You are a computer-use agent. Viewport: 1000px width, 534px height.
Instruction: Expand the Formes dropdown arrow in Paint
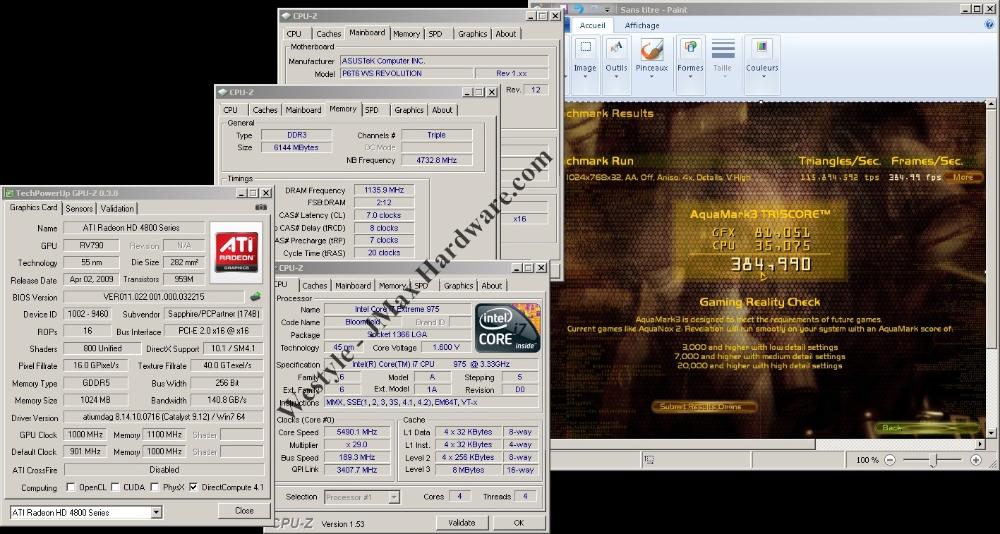(690, 77)
